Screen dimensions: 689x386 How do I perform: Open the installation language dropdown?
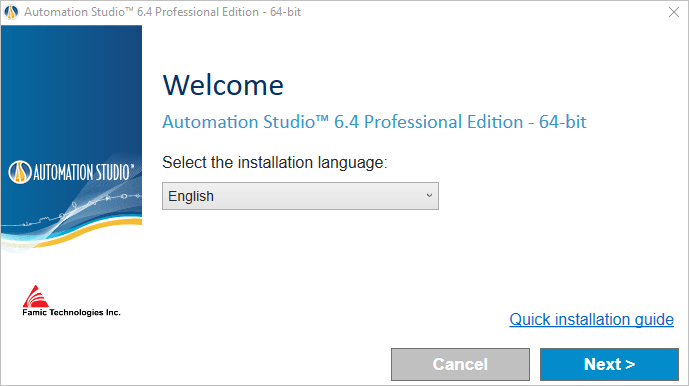[x=300, y=196]
